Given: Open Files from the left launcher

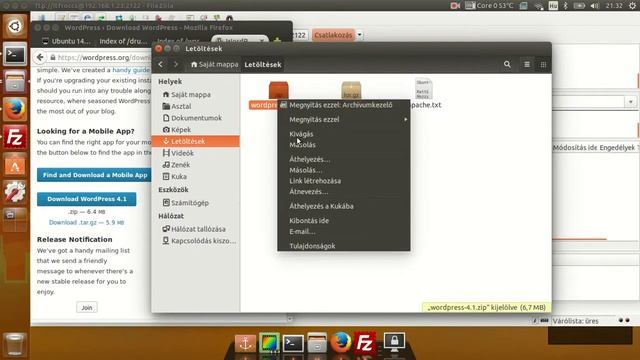Looking at the screenshot, I should [x=15, y=82].
